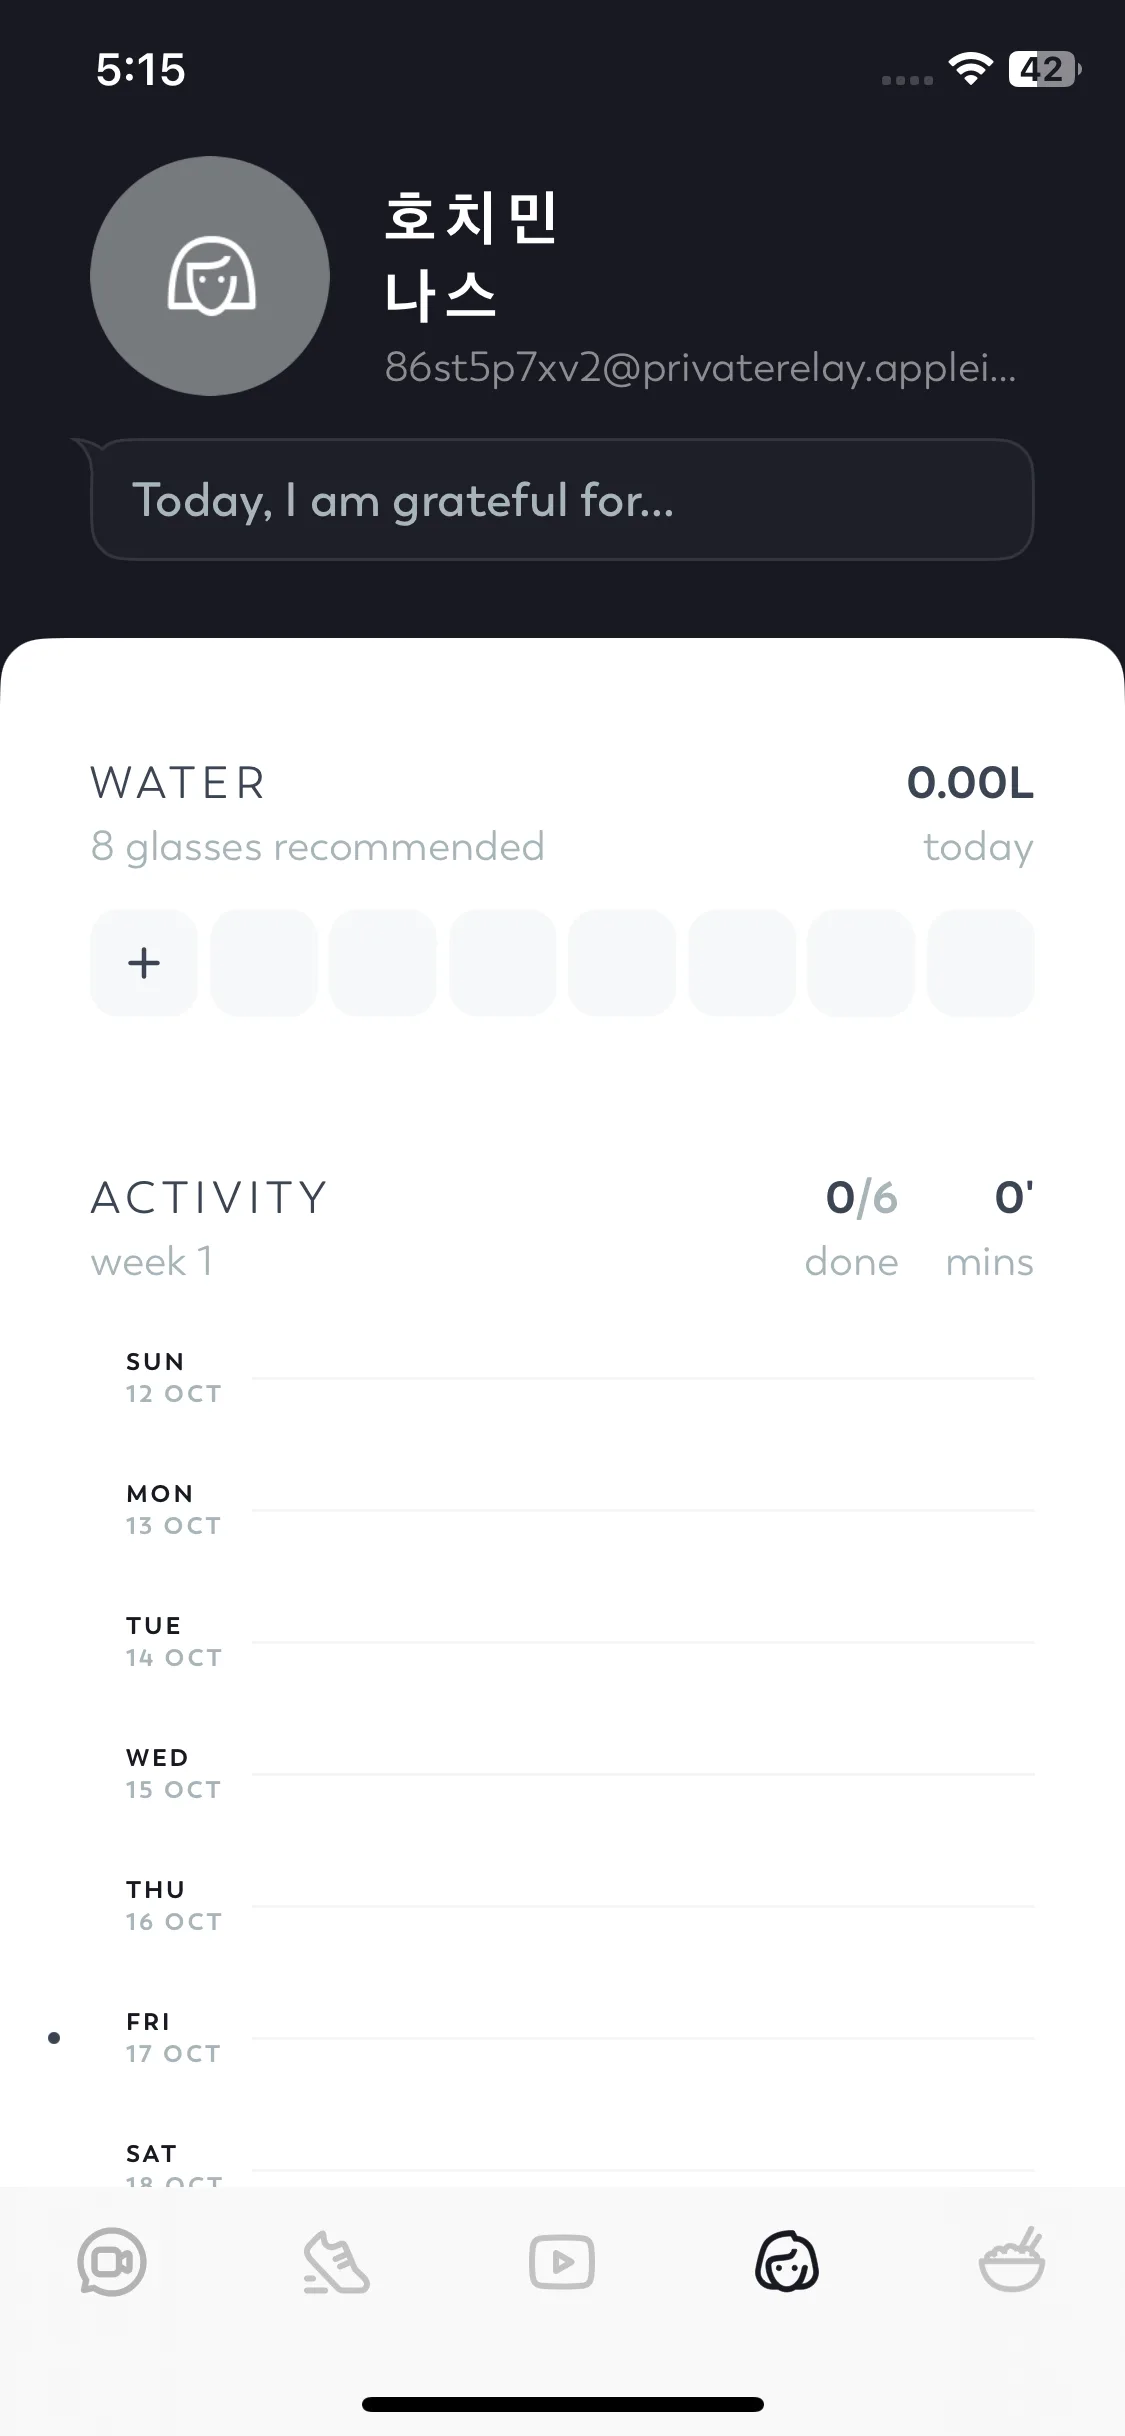Select the MON 13 OCT activity row
Viewport: 1125px width, 2436px height.
tap(580, 1510)
